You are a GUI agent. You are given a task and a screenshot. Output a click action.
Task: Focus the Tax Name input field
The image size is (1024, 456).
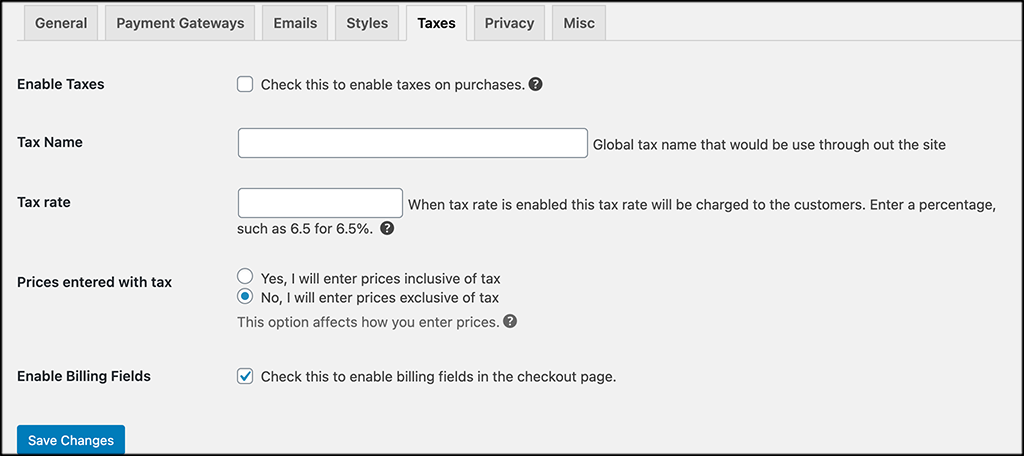[413, 143]
